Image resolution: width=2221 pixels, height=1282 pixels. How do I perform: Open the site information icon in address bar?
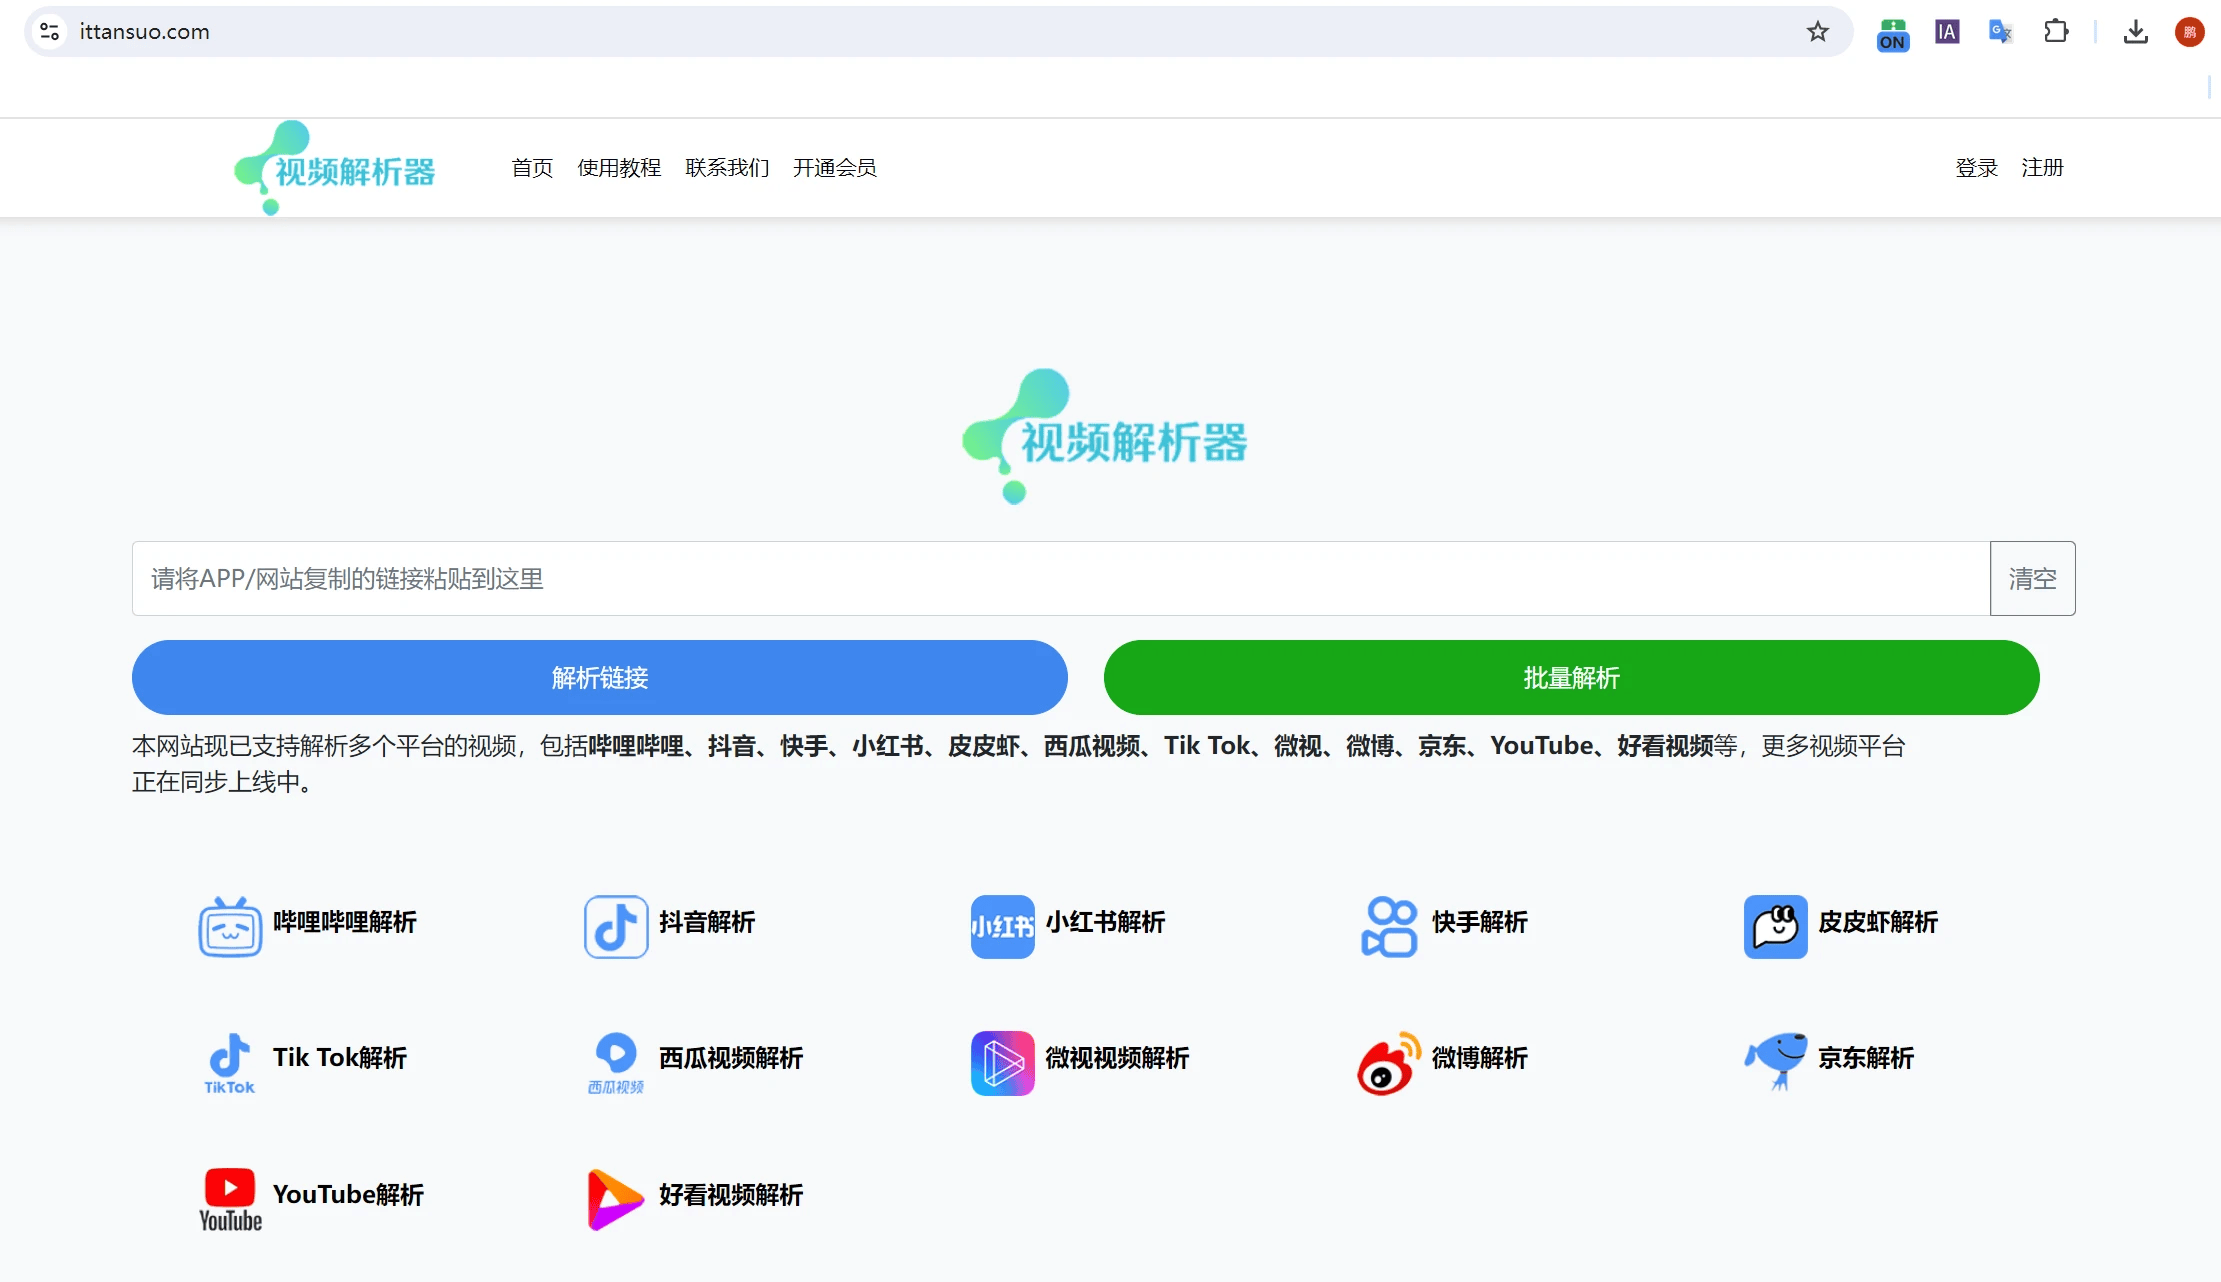[x=49, y=32]
